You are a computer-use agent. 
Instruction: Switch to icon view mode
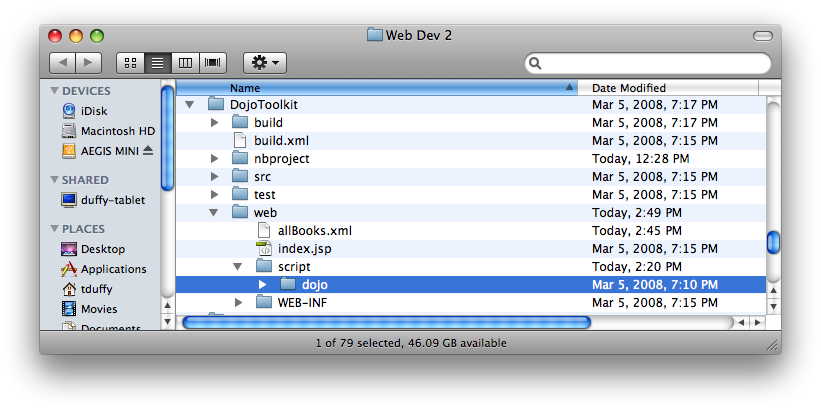pos(130,63)
